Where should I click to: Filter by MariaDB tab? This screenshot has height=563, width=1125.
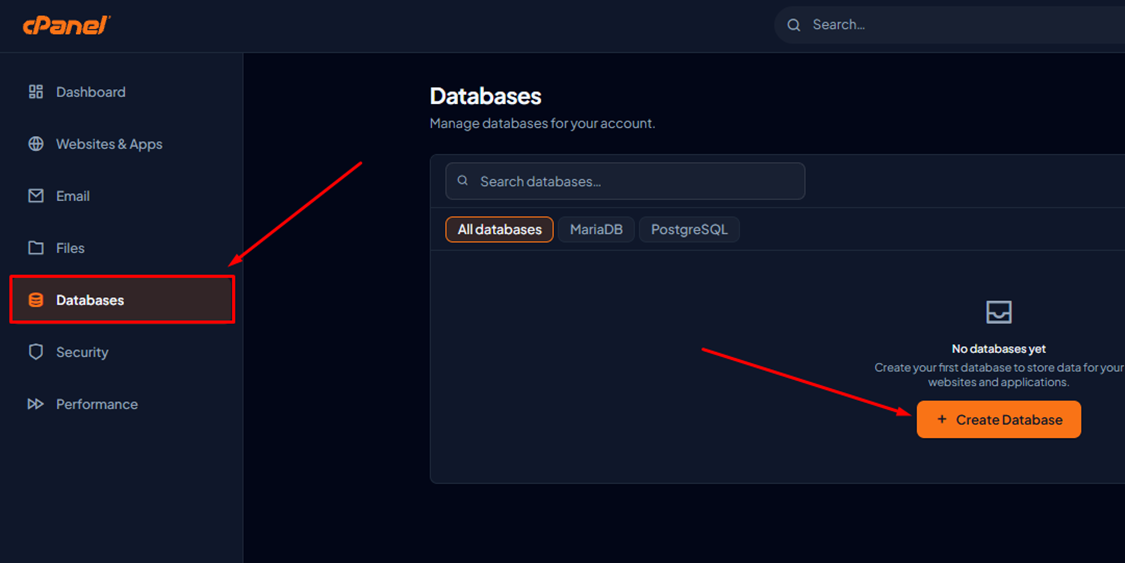click(x=596, y=230)
